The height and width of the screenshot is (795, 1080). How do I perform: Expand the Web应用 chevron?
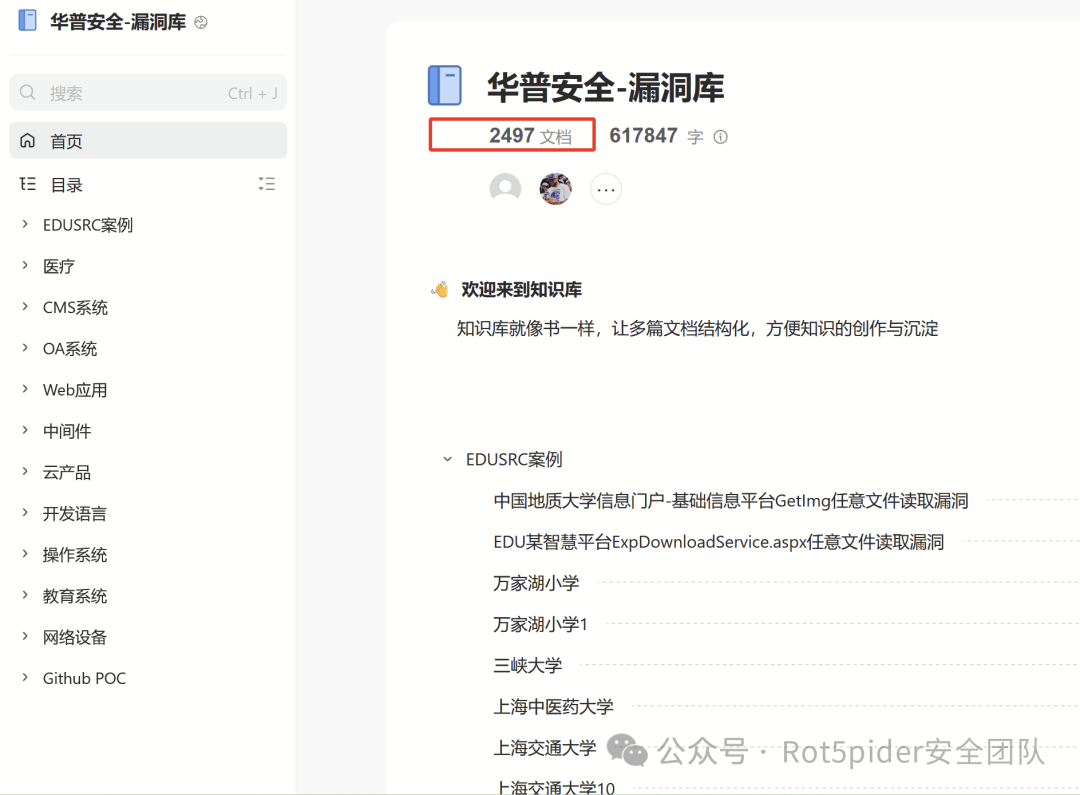pyautogui.click(x=25, y=389)
